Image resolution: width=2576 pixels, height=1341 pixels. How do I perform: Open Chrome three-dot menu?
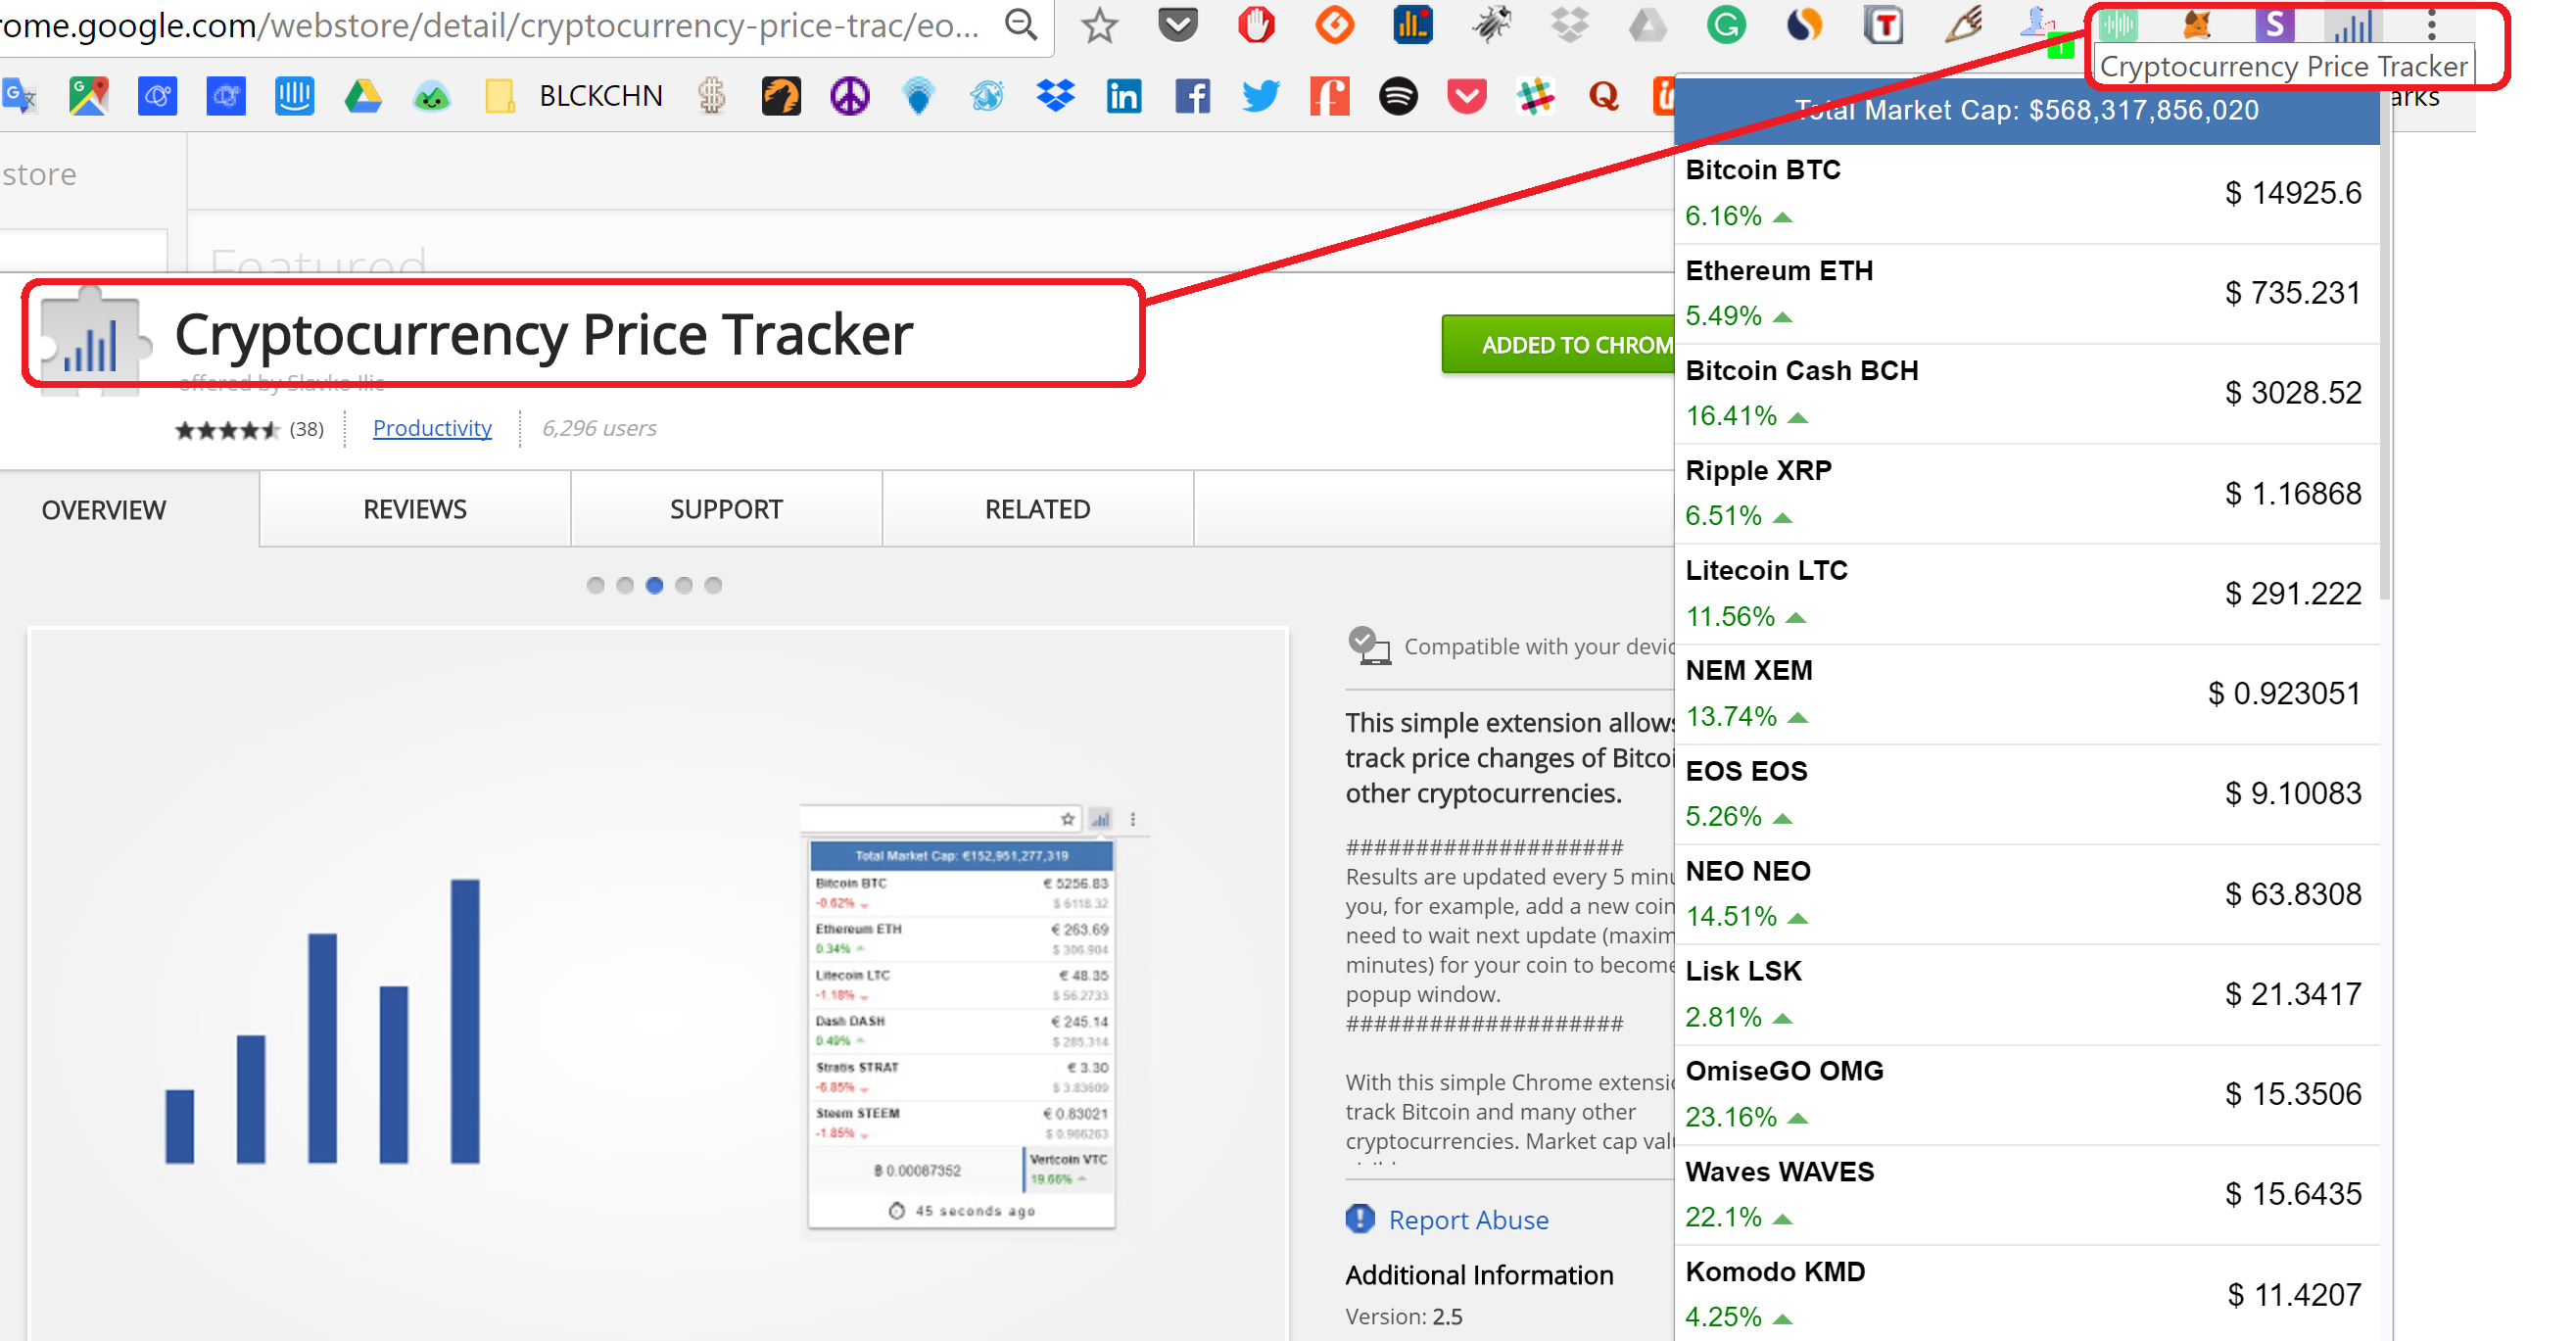pyautogui.click(x=2431, y=25)
